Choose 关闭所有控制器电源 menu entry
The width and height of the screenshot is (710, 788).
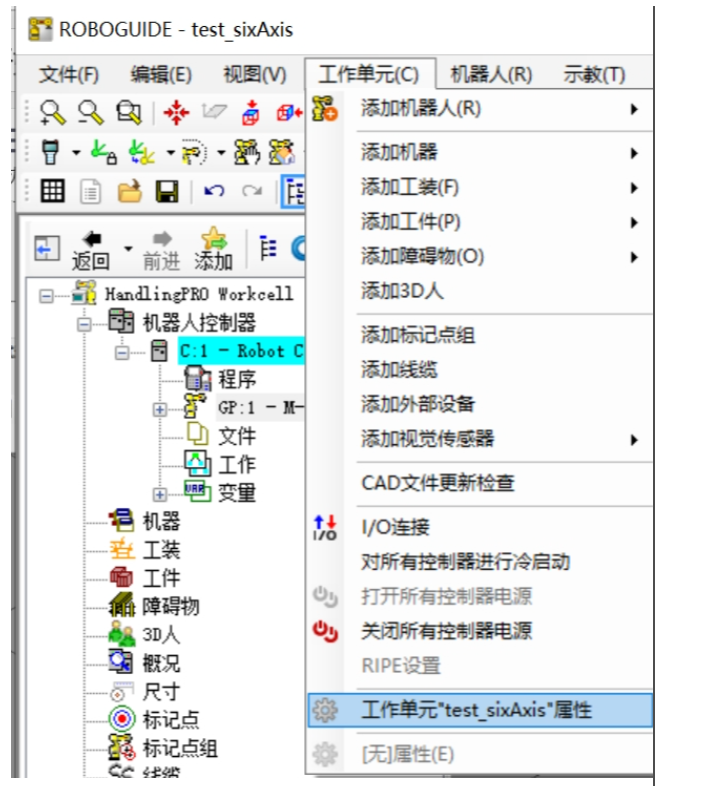point(480,631)
